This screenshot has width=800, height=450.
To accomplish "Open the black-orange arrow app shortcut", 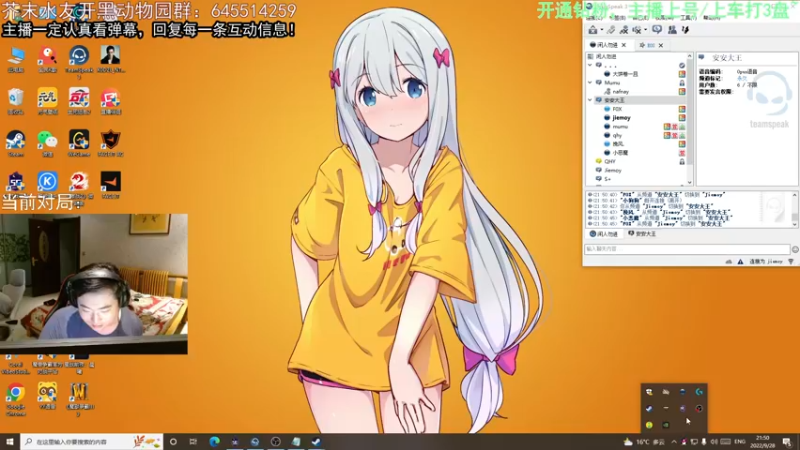I will coord(110,185).
